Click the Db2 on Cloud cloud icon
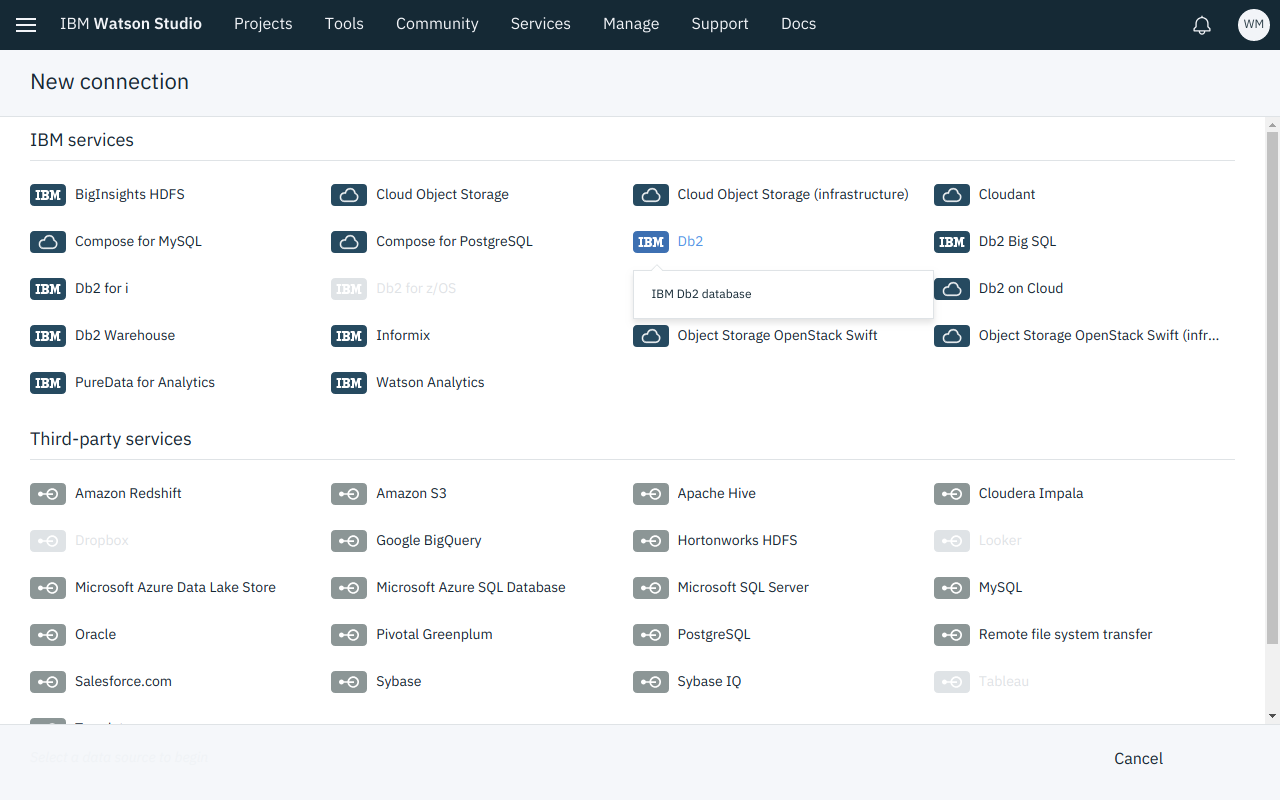The image size is (1280, 800). (952, 289)
